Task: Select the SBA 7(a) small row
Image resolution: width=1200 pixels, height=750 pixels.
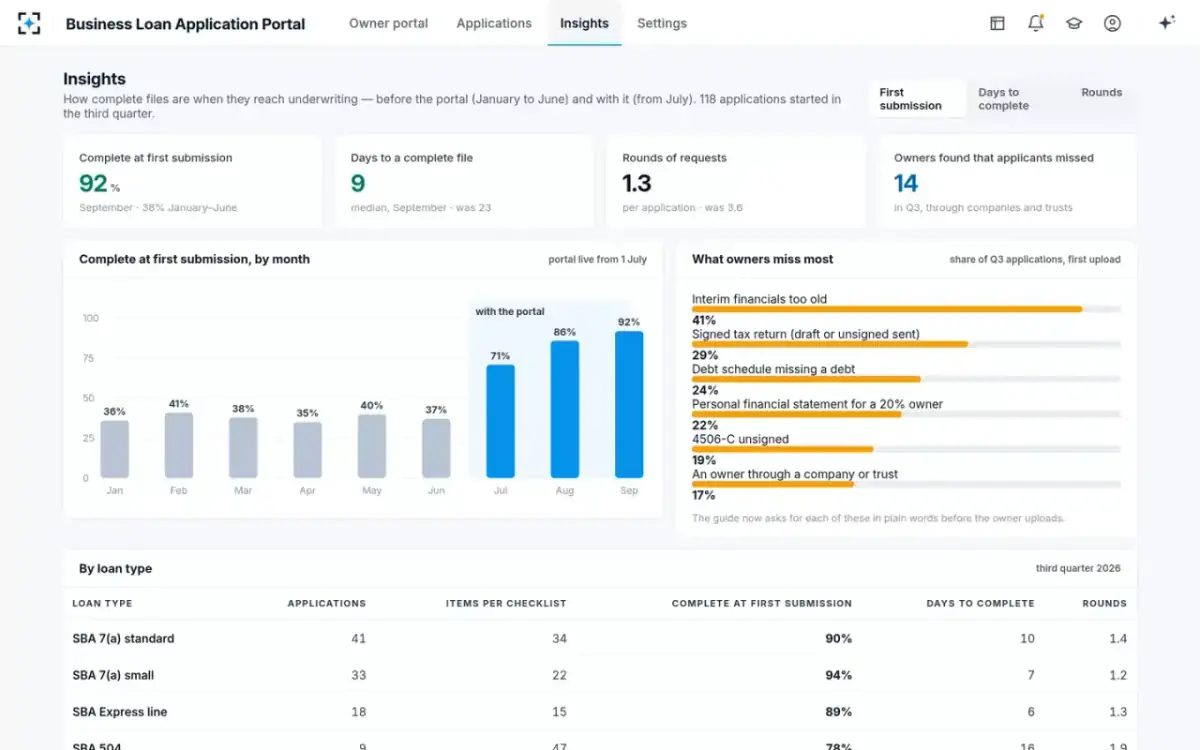Action: [x=600, y=675]
